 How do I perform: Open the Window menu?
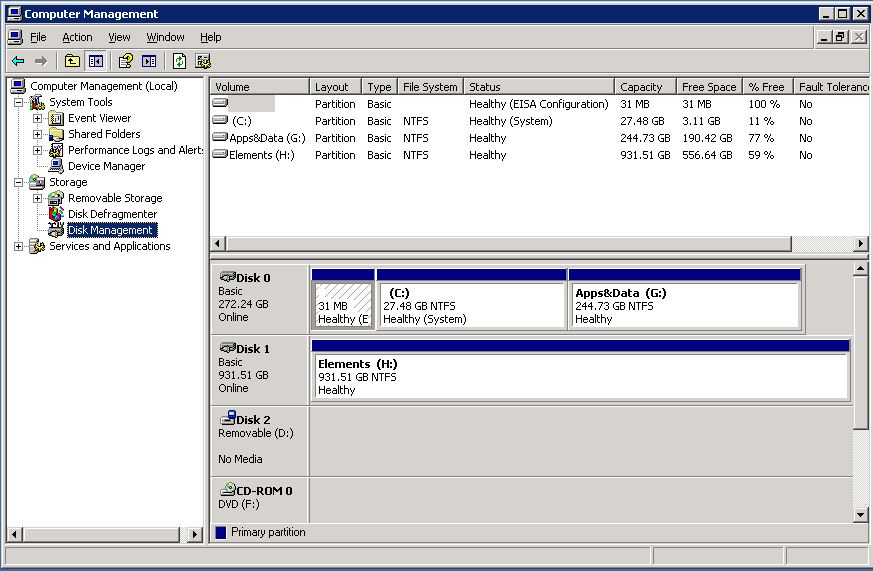click(x=165, y=37)
